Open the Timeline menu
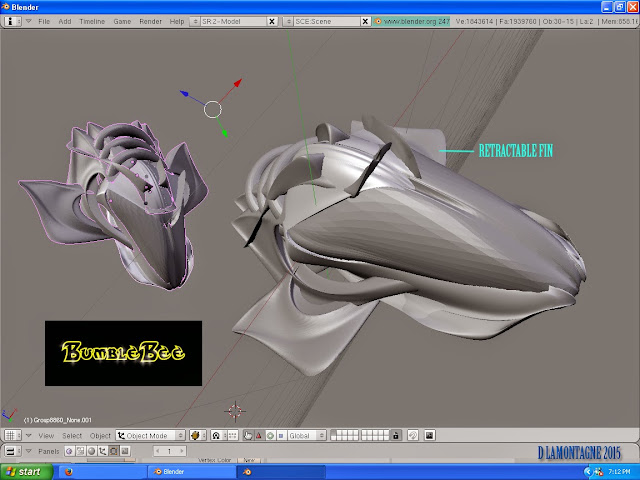This screenshot has height=480, width=640. tap(92, 21)
